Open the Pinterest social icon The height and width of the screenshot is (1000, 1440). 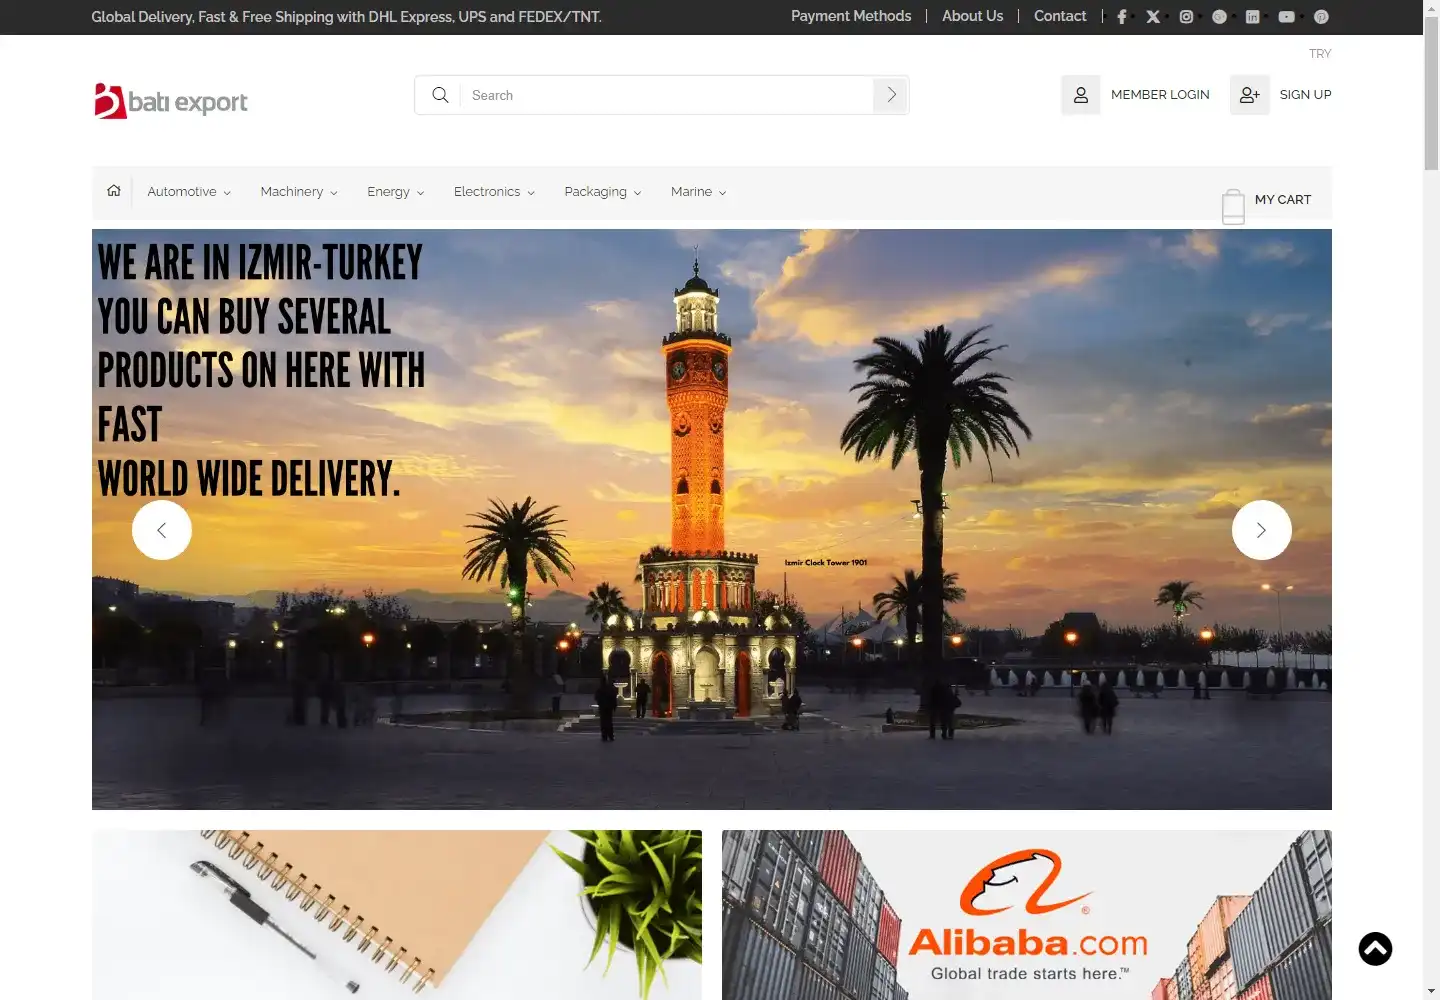(x=1321, y=17)
